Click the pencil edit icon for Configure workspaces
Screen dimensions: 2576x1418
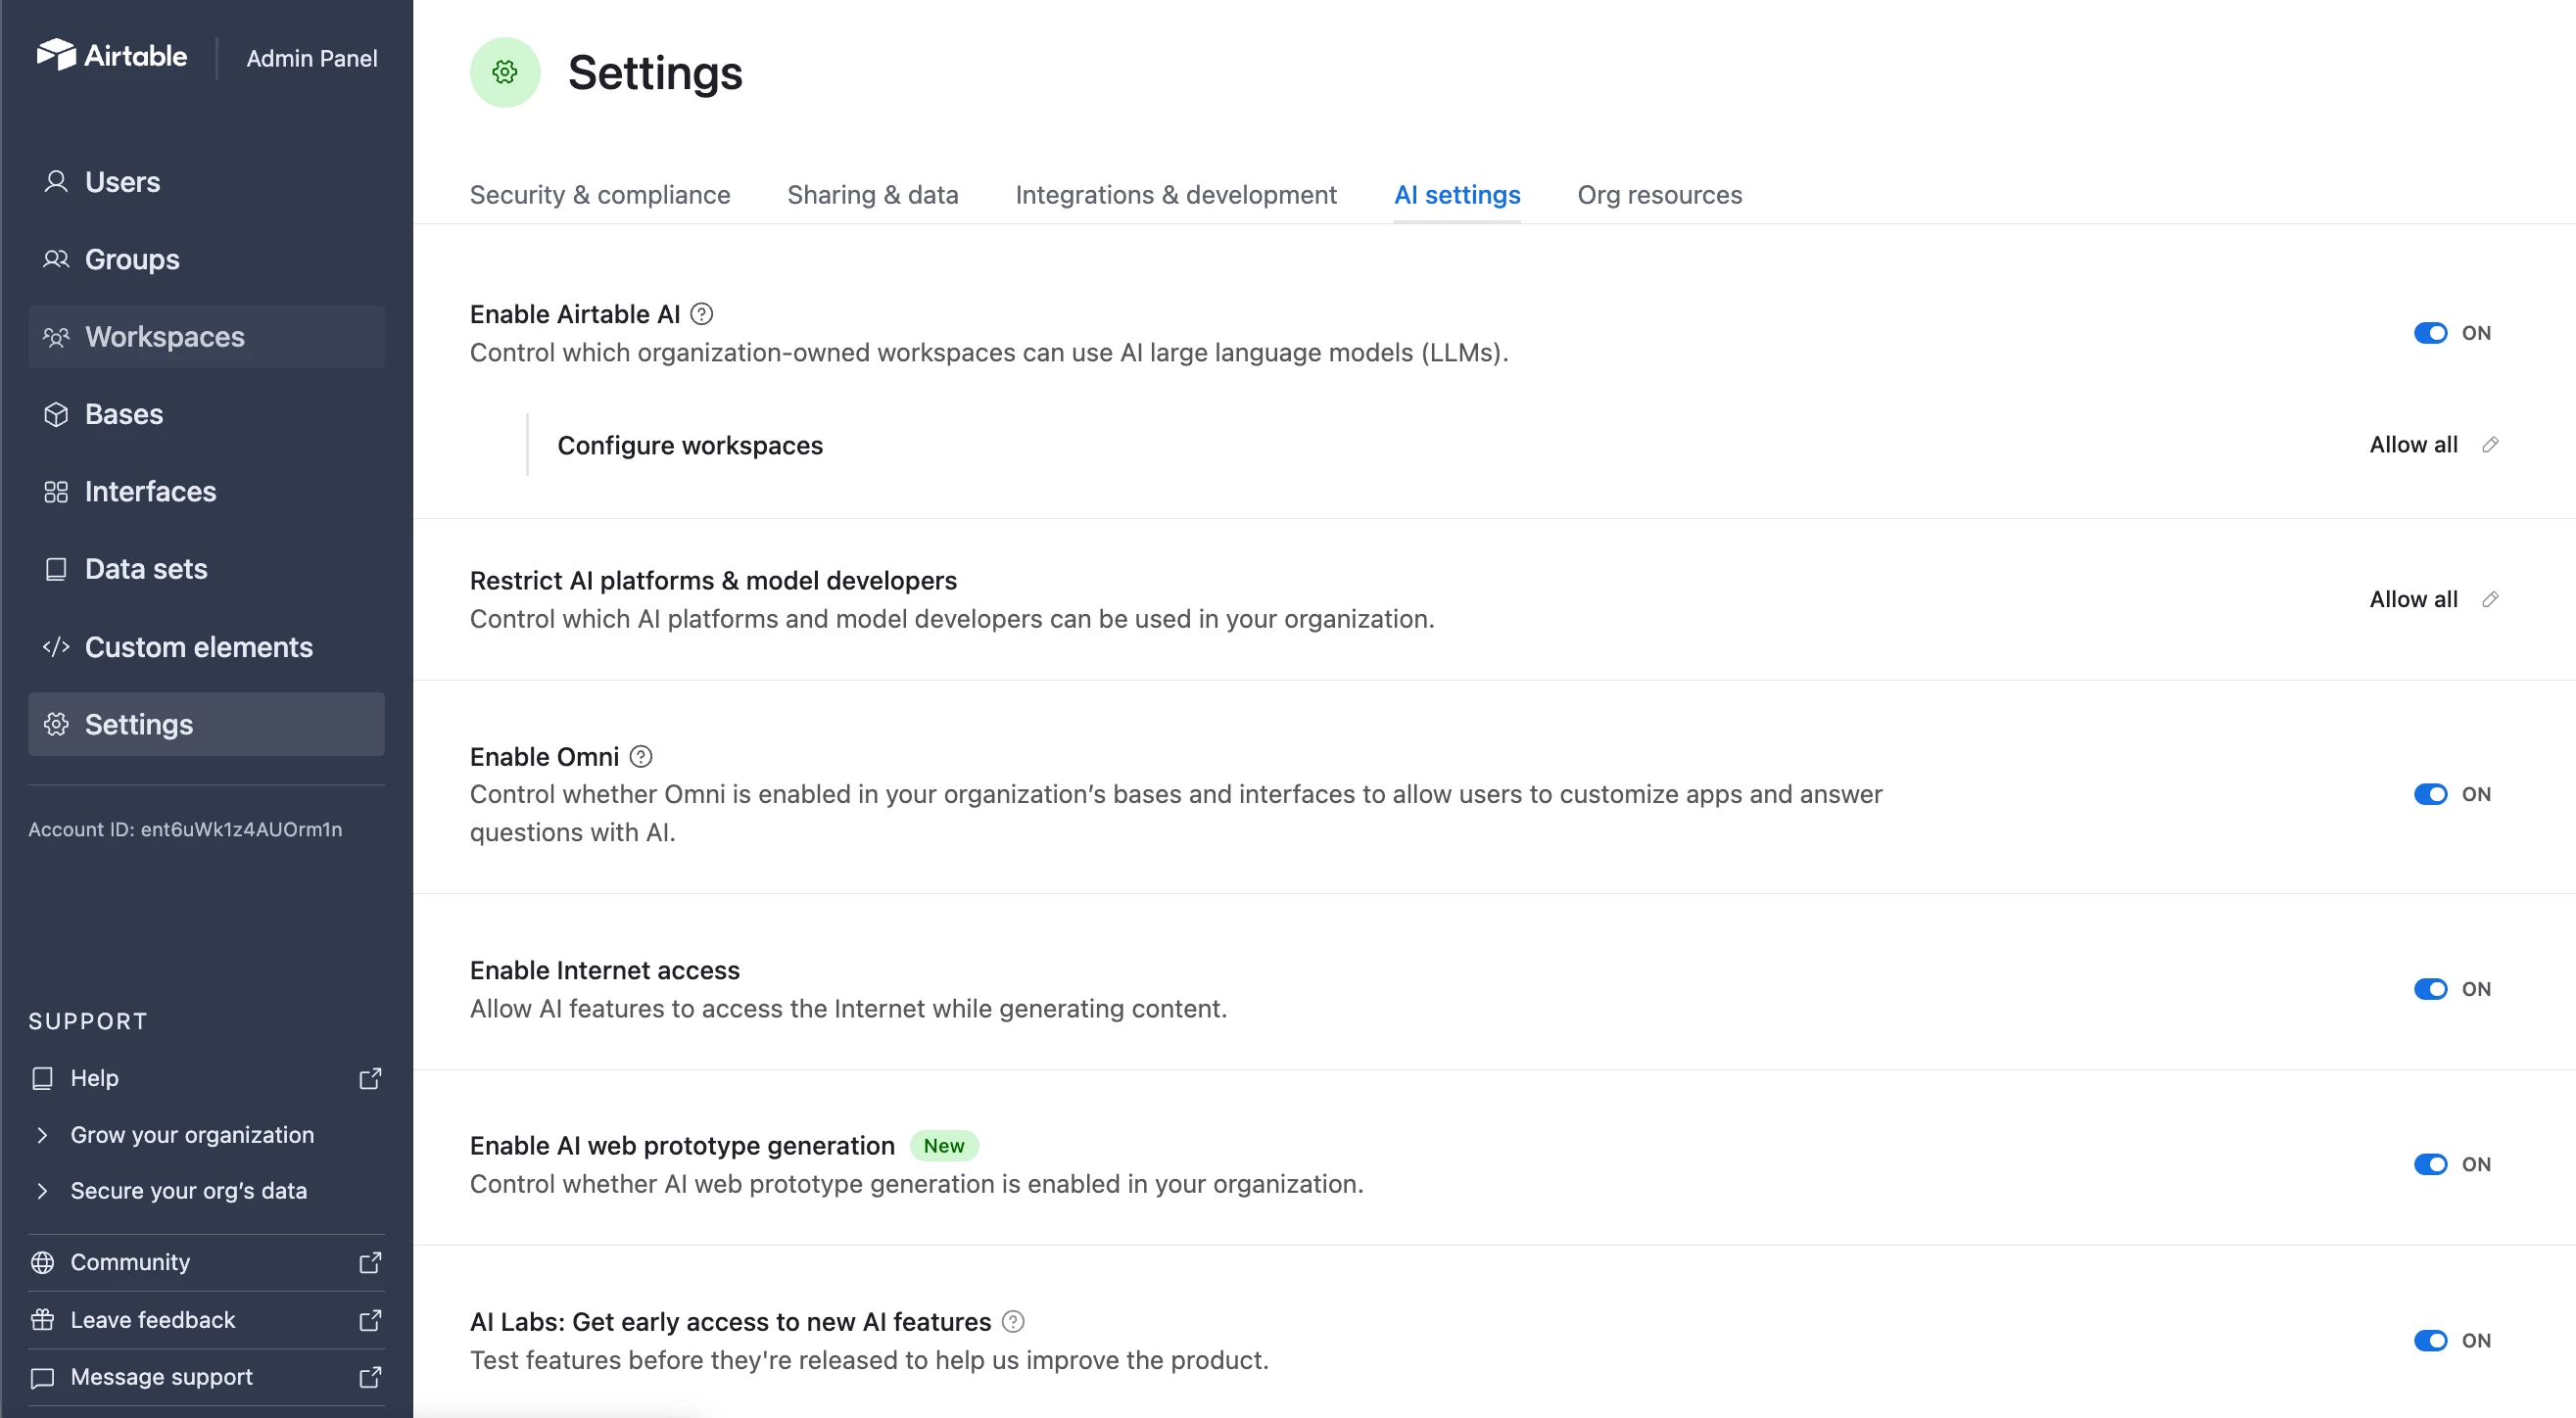(x=2490, y=445)
